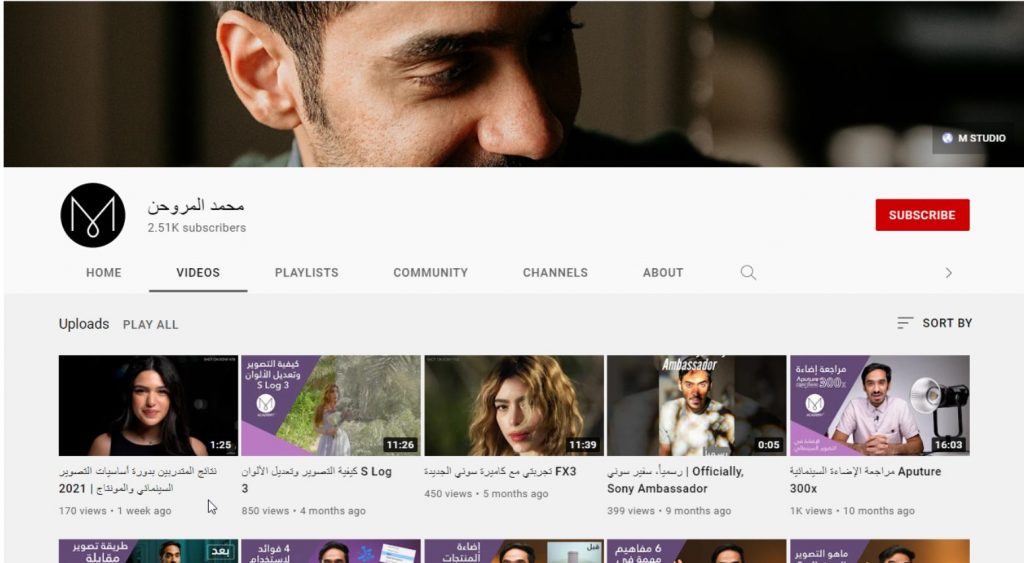Play the FX3 video thumbnail with 11:39 duration

click(x=514, y=406)
